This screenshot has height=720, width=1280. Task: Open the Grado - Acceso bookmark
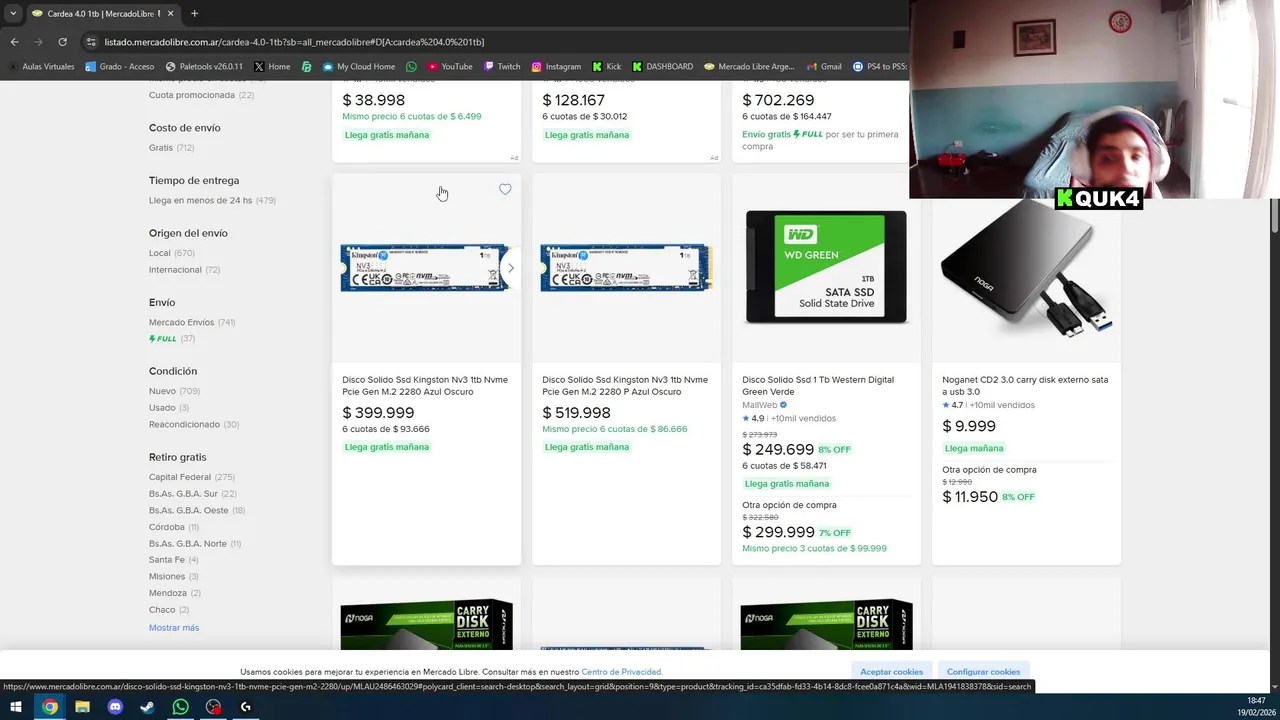tap(120, 67)
